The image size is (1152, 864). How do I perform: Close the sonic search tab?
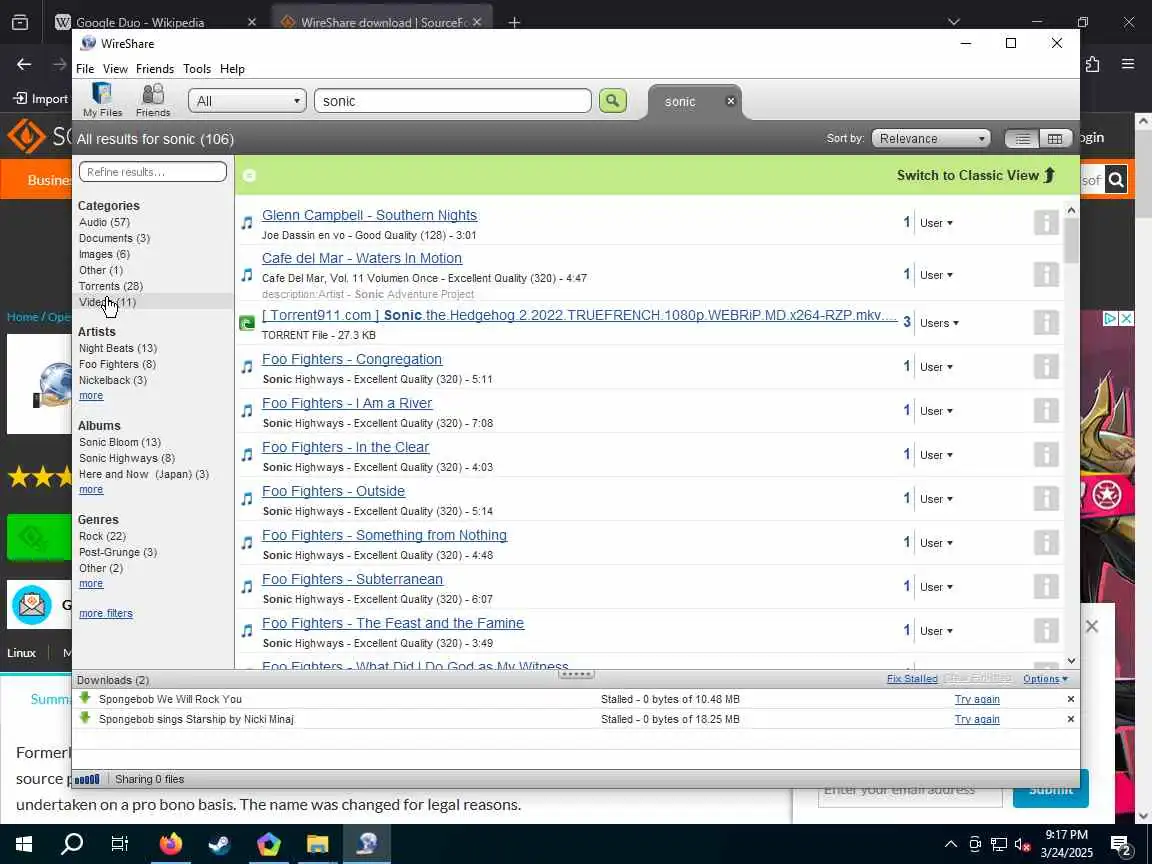pyautogui.click(x=730, y=101)
